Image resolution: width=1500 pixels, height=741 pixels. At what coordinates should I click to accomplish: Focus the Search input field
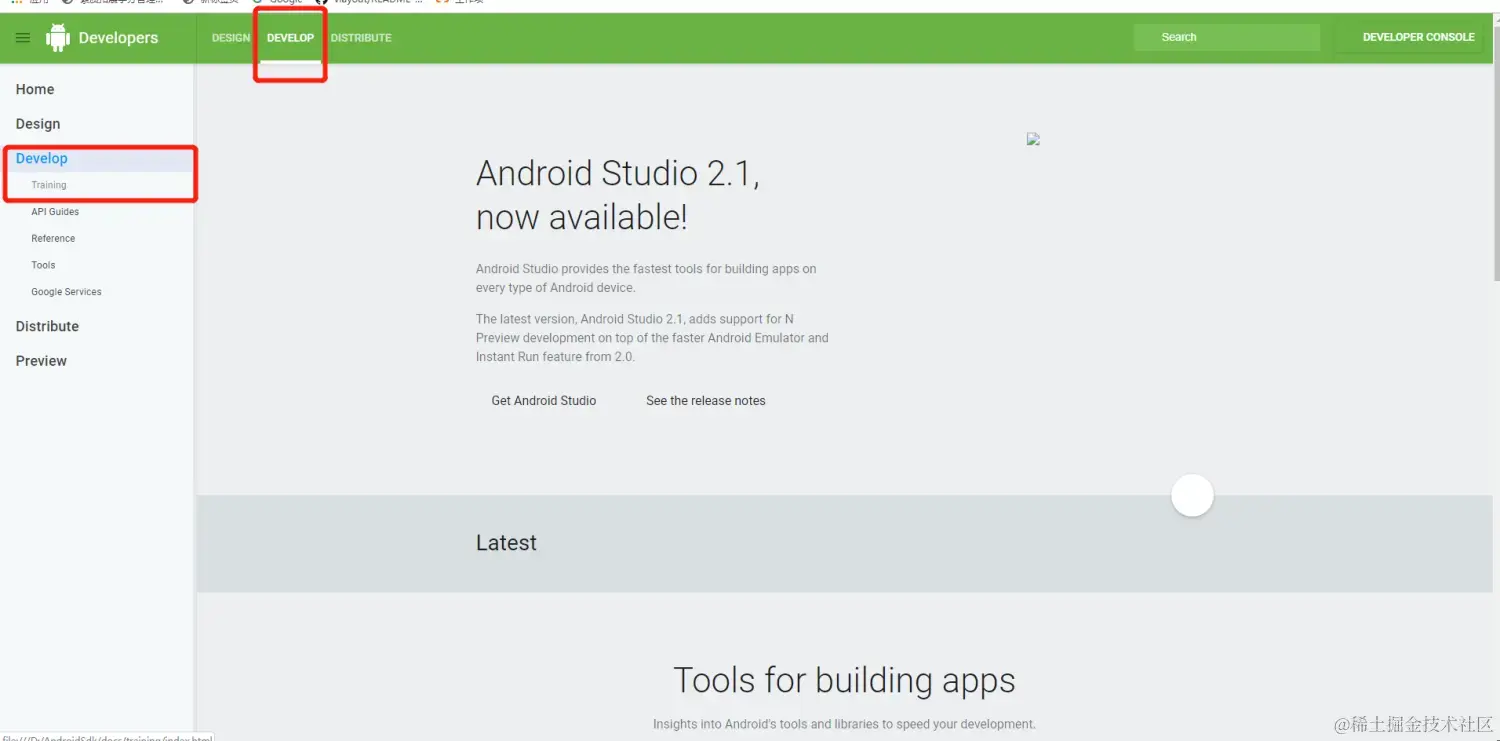[x=1227, y=37]
